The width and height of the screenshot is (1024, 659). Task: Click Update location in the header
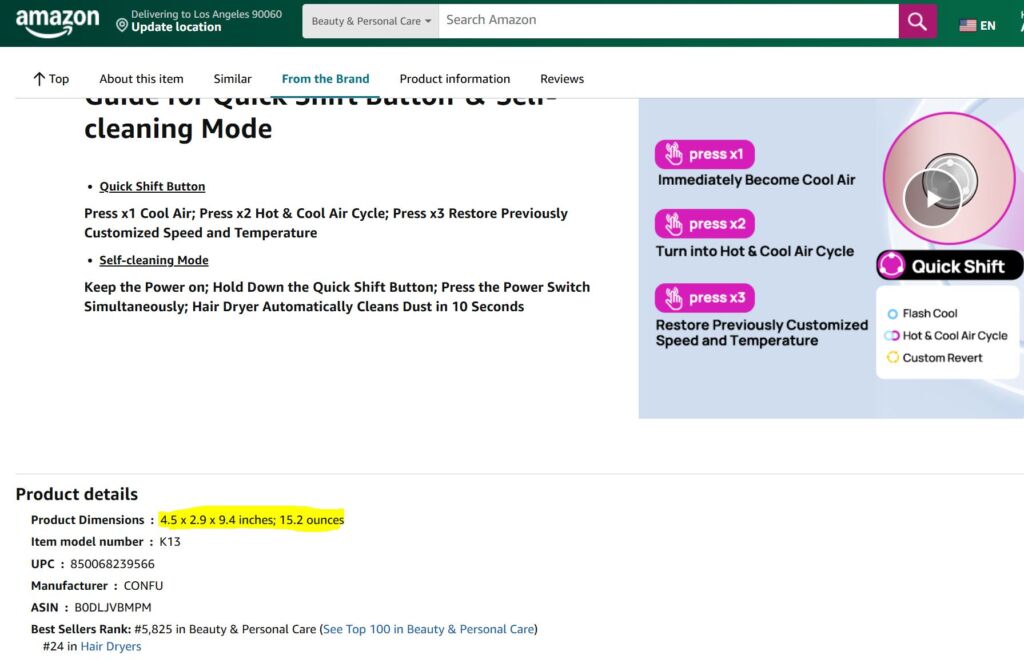(x=176, y=28)
